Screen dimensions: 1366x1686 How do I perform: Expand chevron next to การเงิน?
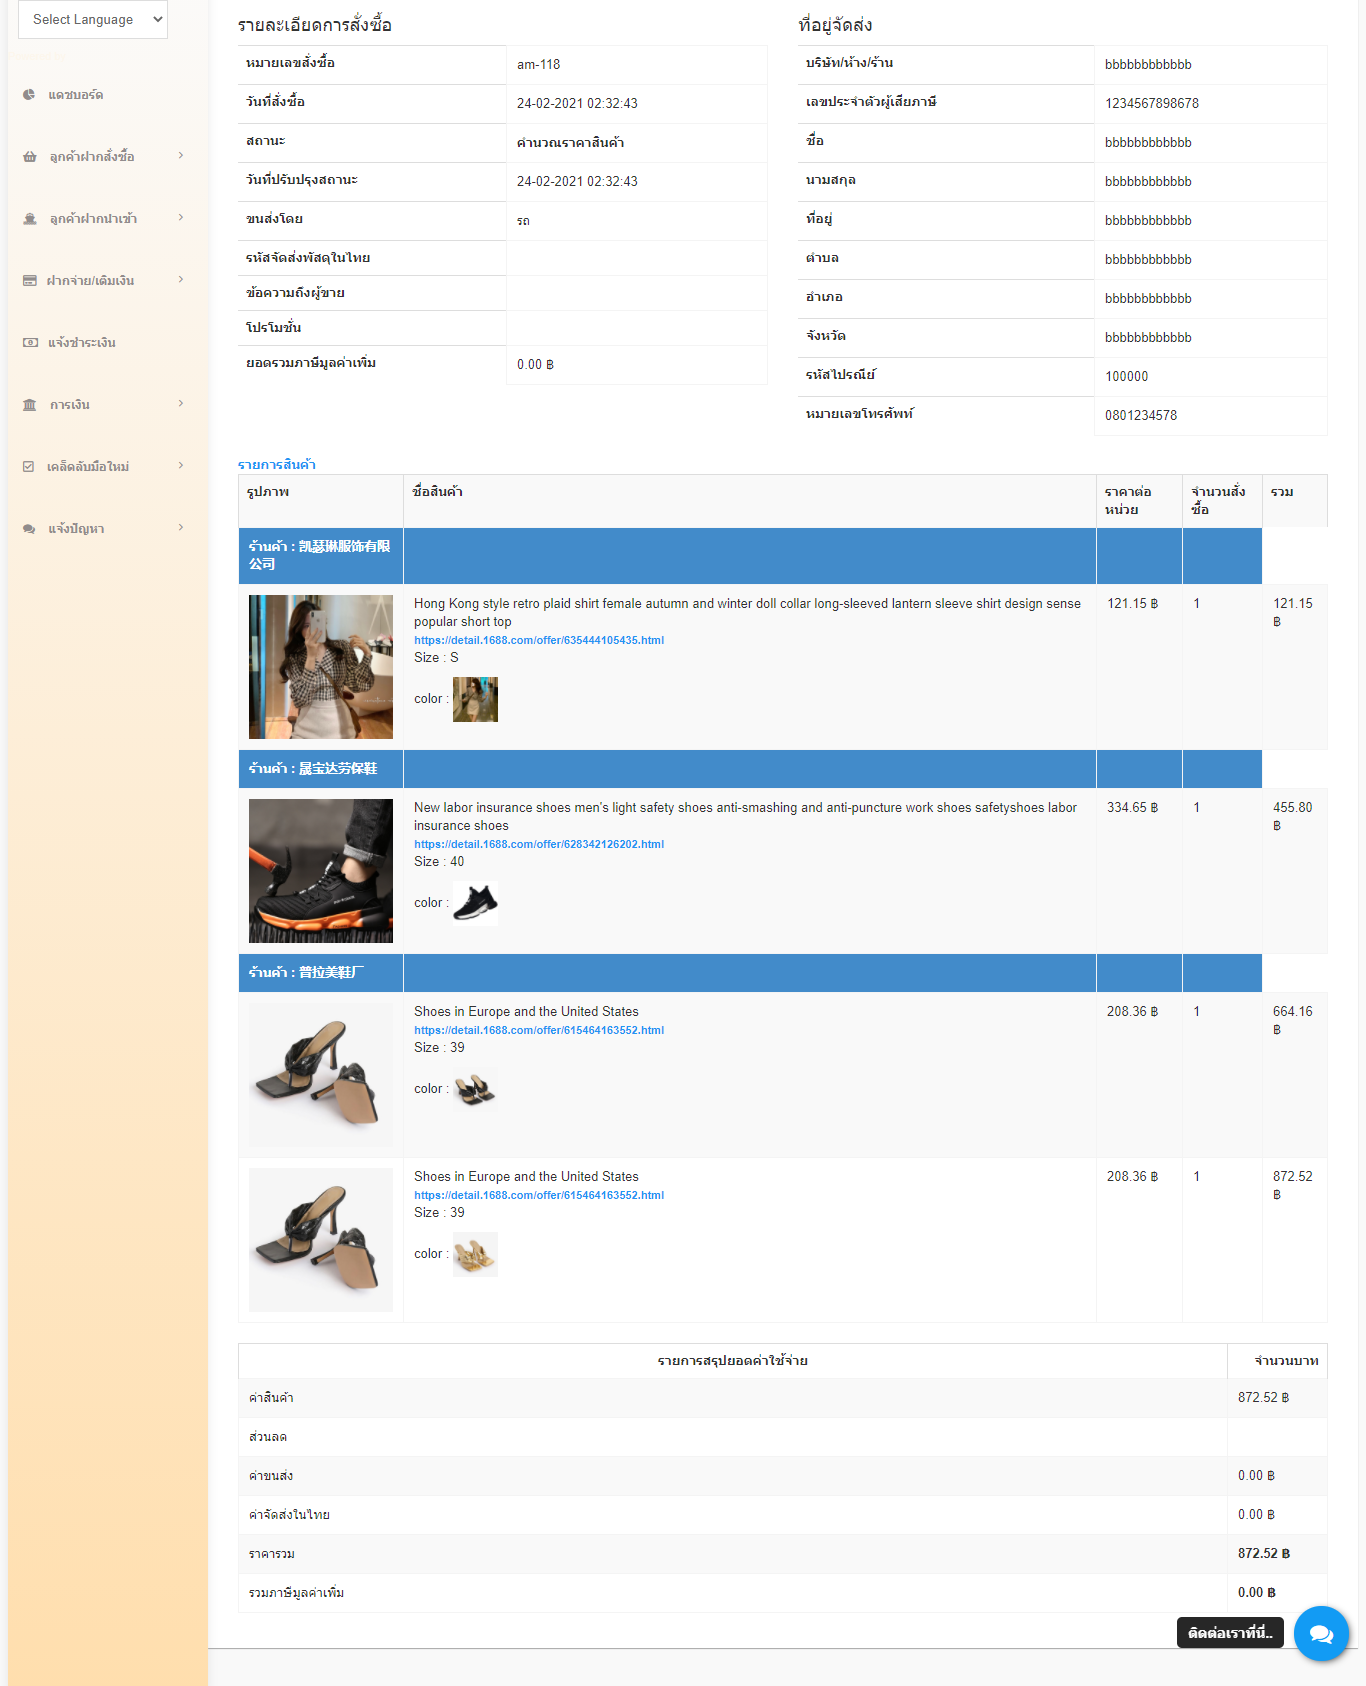[x=181, y=403]
